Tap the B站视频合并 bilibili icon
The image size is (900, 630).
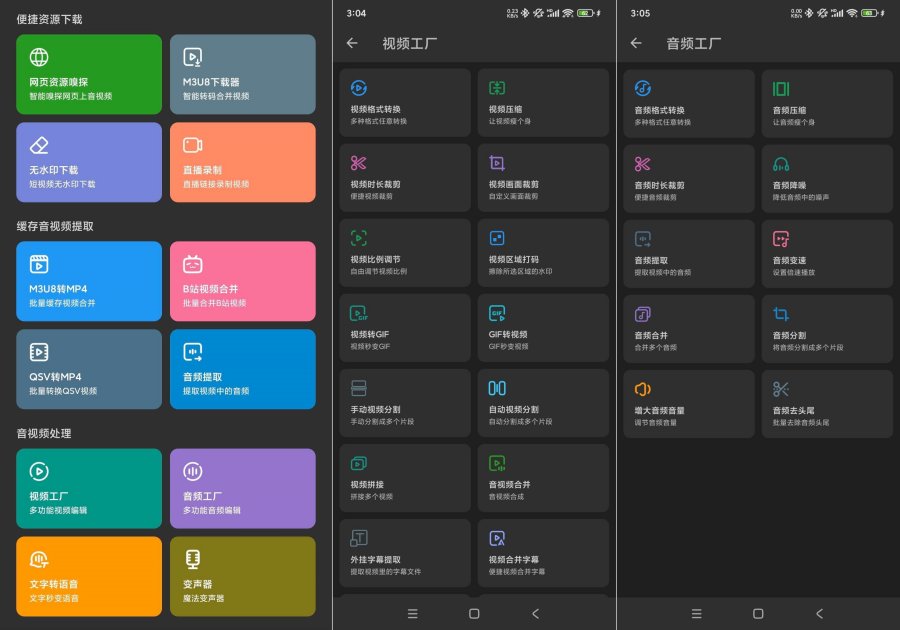point(193,264)
